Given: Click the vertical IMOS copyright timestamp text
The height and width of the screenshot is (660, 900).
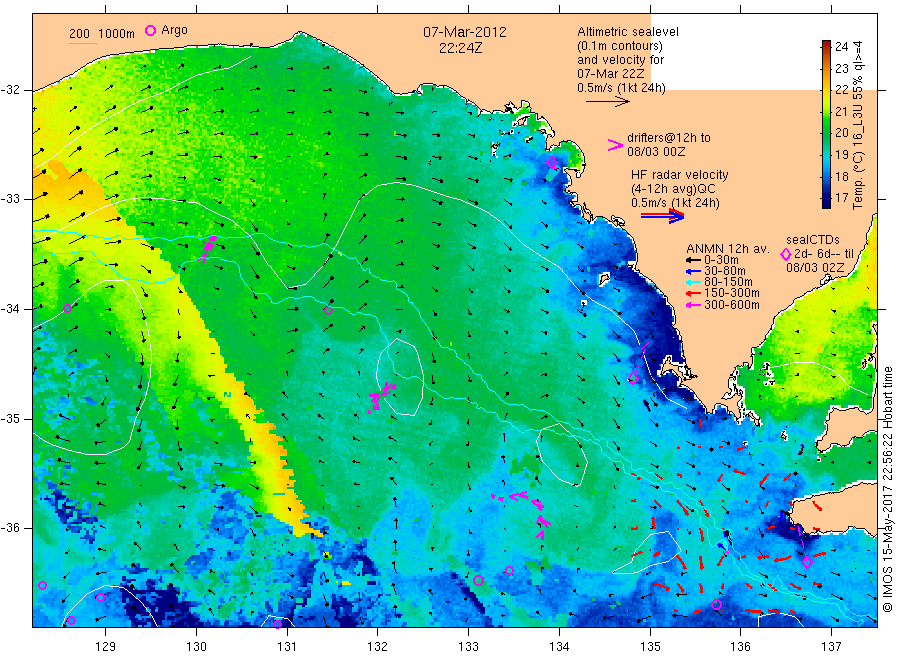Looking at the screenshot, I should pos(887,489).
